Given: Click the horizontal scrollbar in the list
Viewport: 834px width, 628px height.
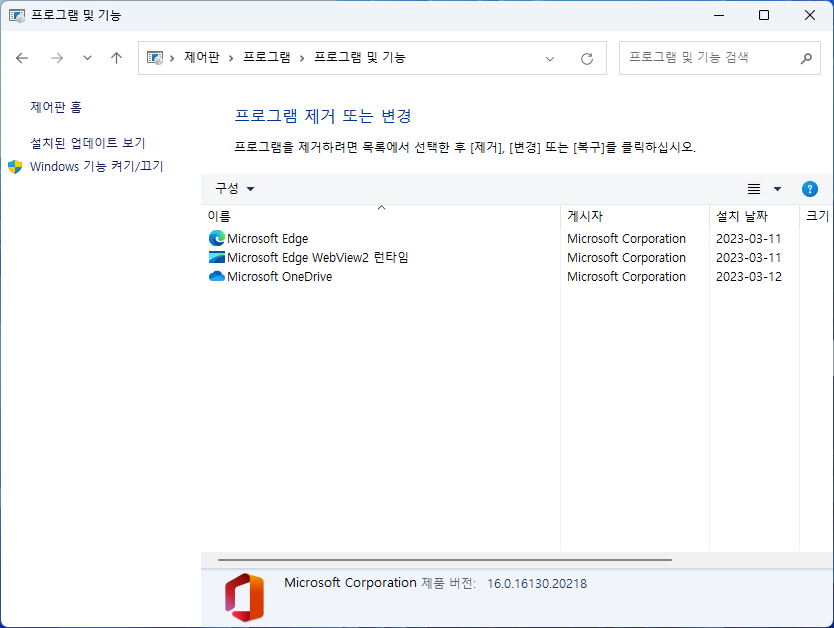Looking at the screenshot, I should click(445, 559).
